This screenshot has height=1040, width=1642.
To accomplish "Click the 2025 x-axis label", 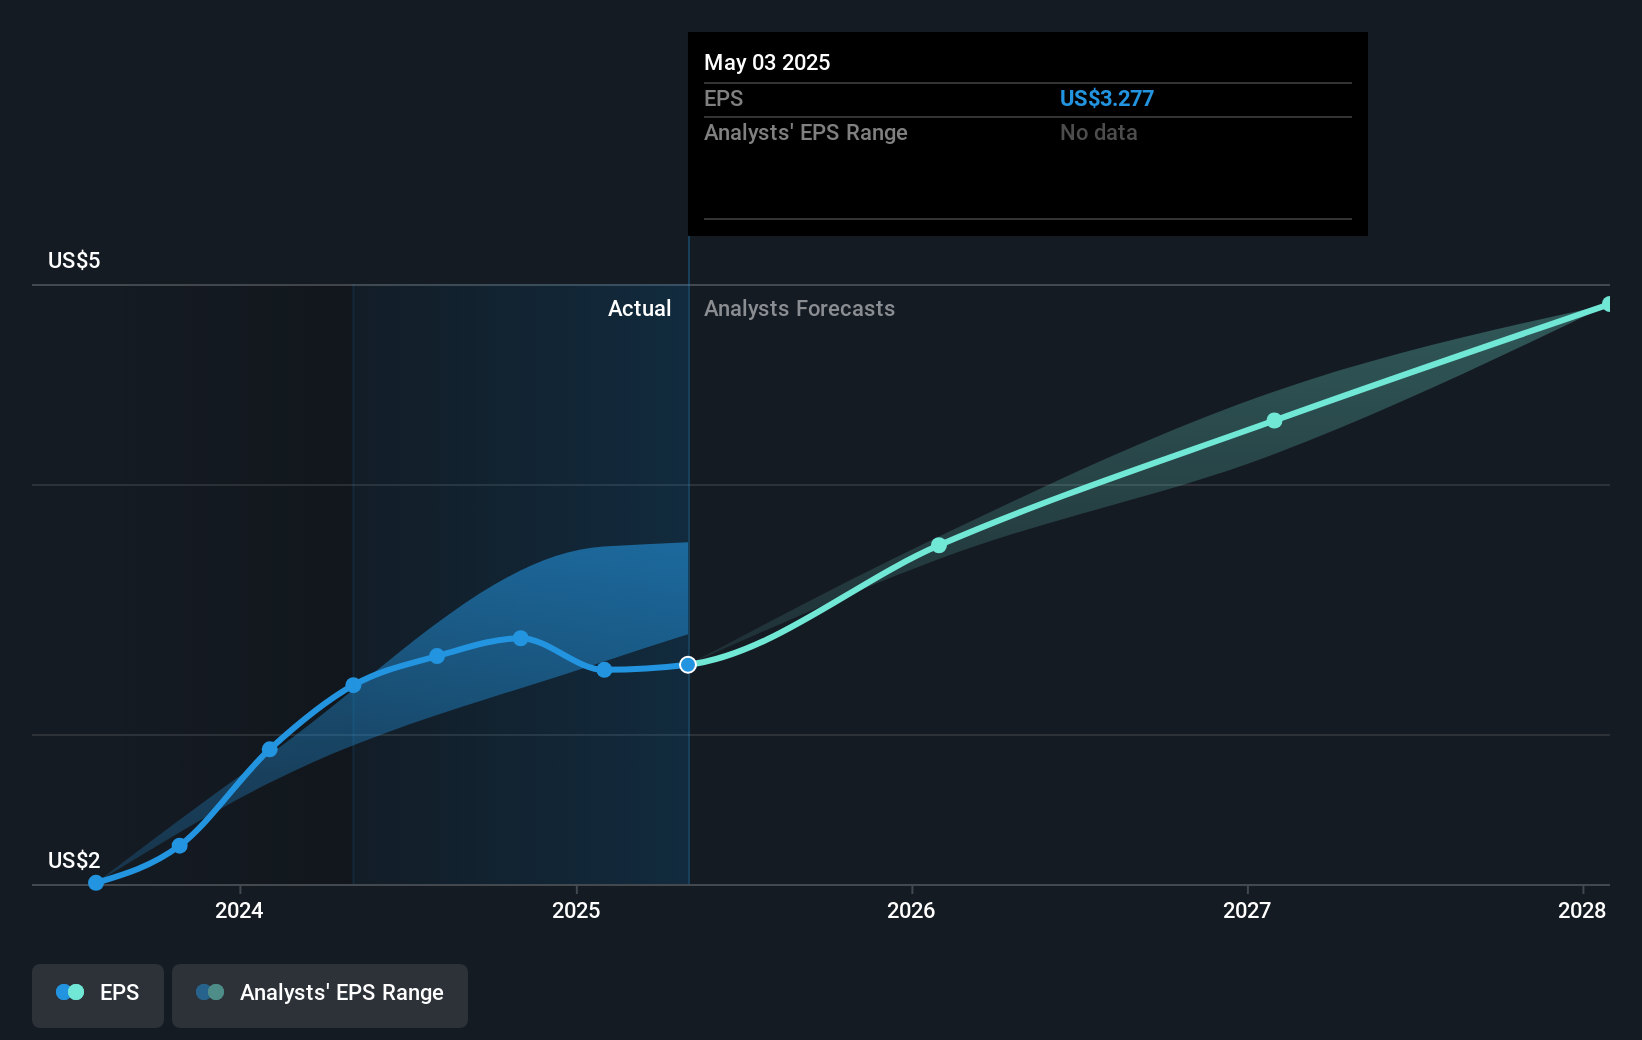I will [x=576, y=910].
